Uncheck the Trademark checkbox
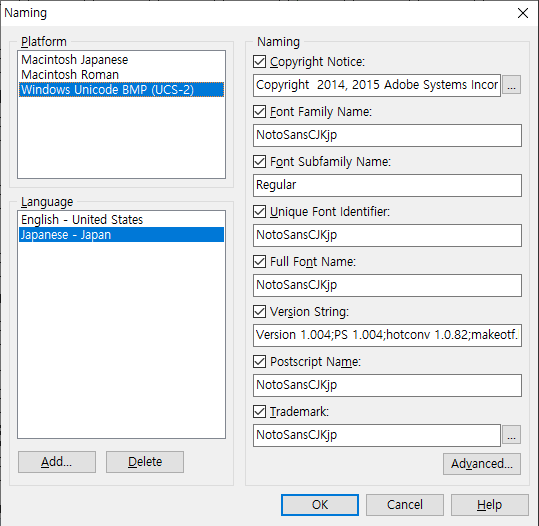Image resolution: width=539 pixels, height=526 pixels. (260, 412)
